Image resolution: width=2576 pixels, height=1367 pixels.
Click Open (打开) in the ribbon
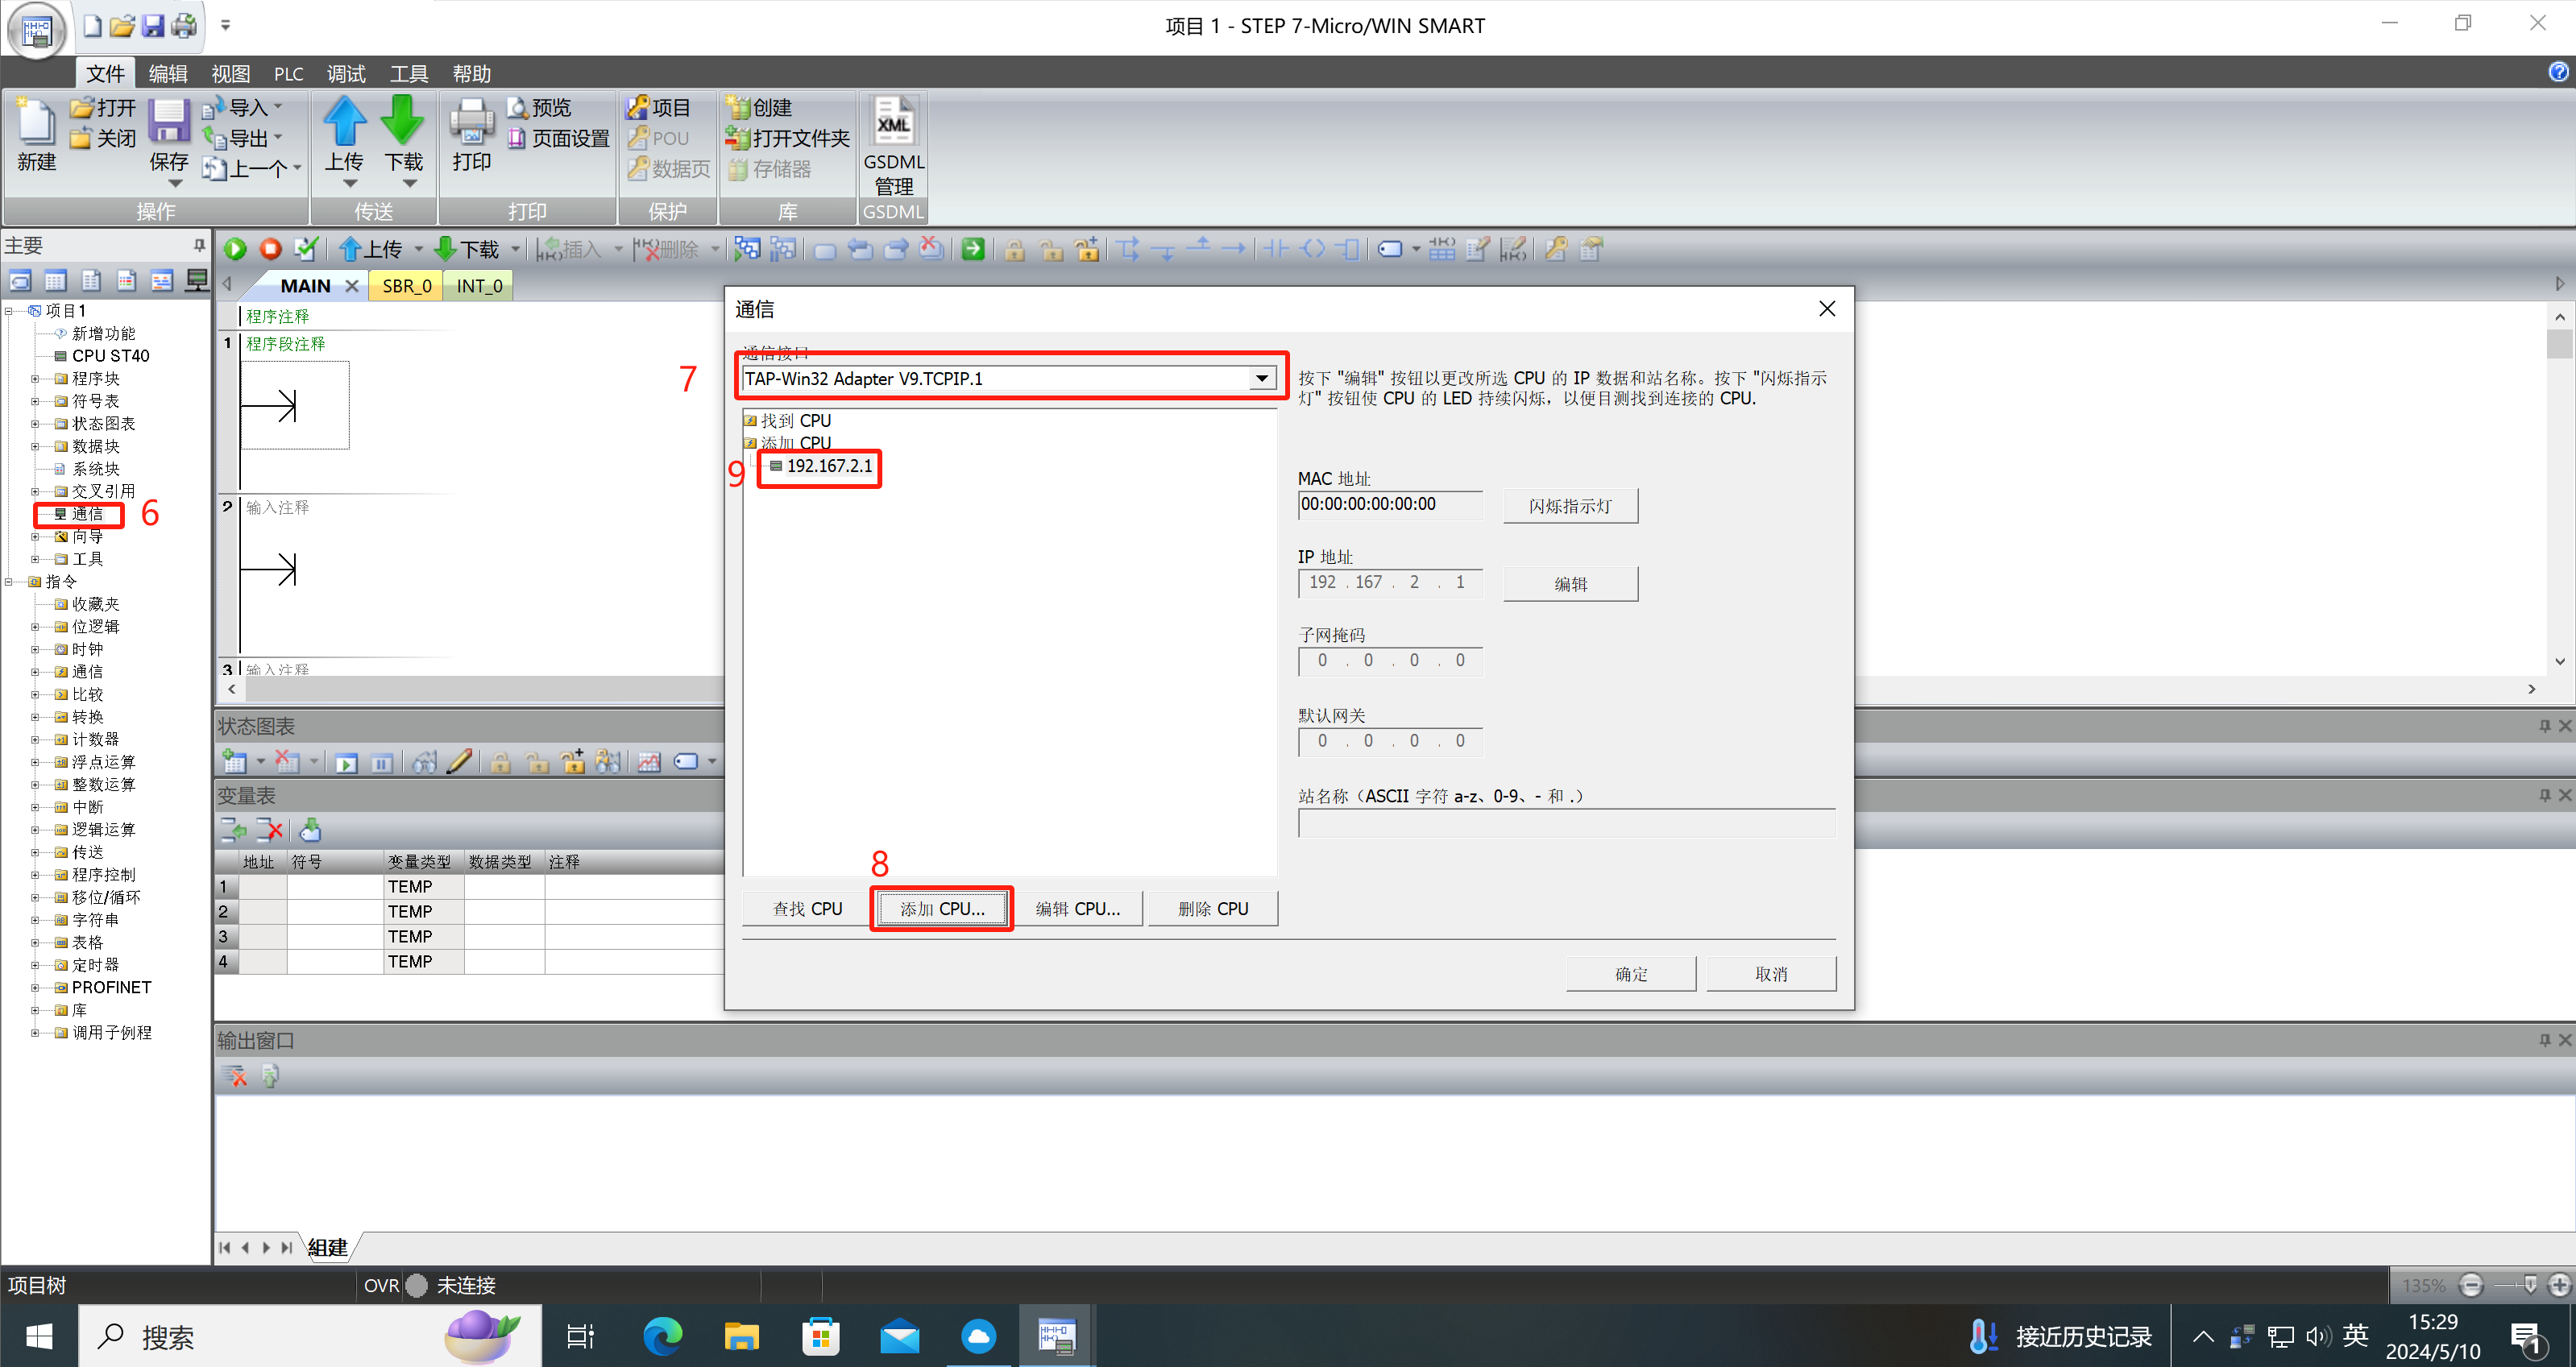click(103, 107)
